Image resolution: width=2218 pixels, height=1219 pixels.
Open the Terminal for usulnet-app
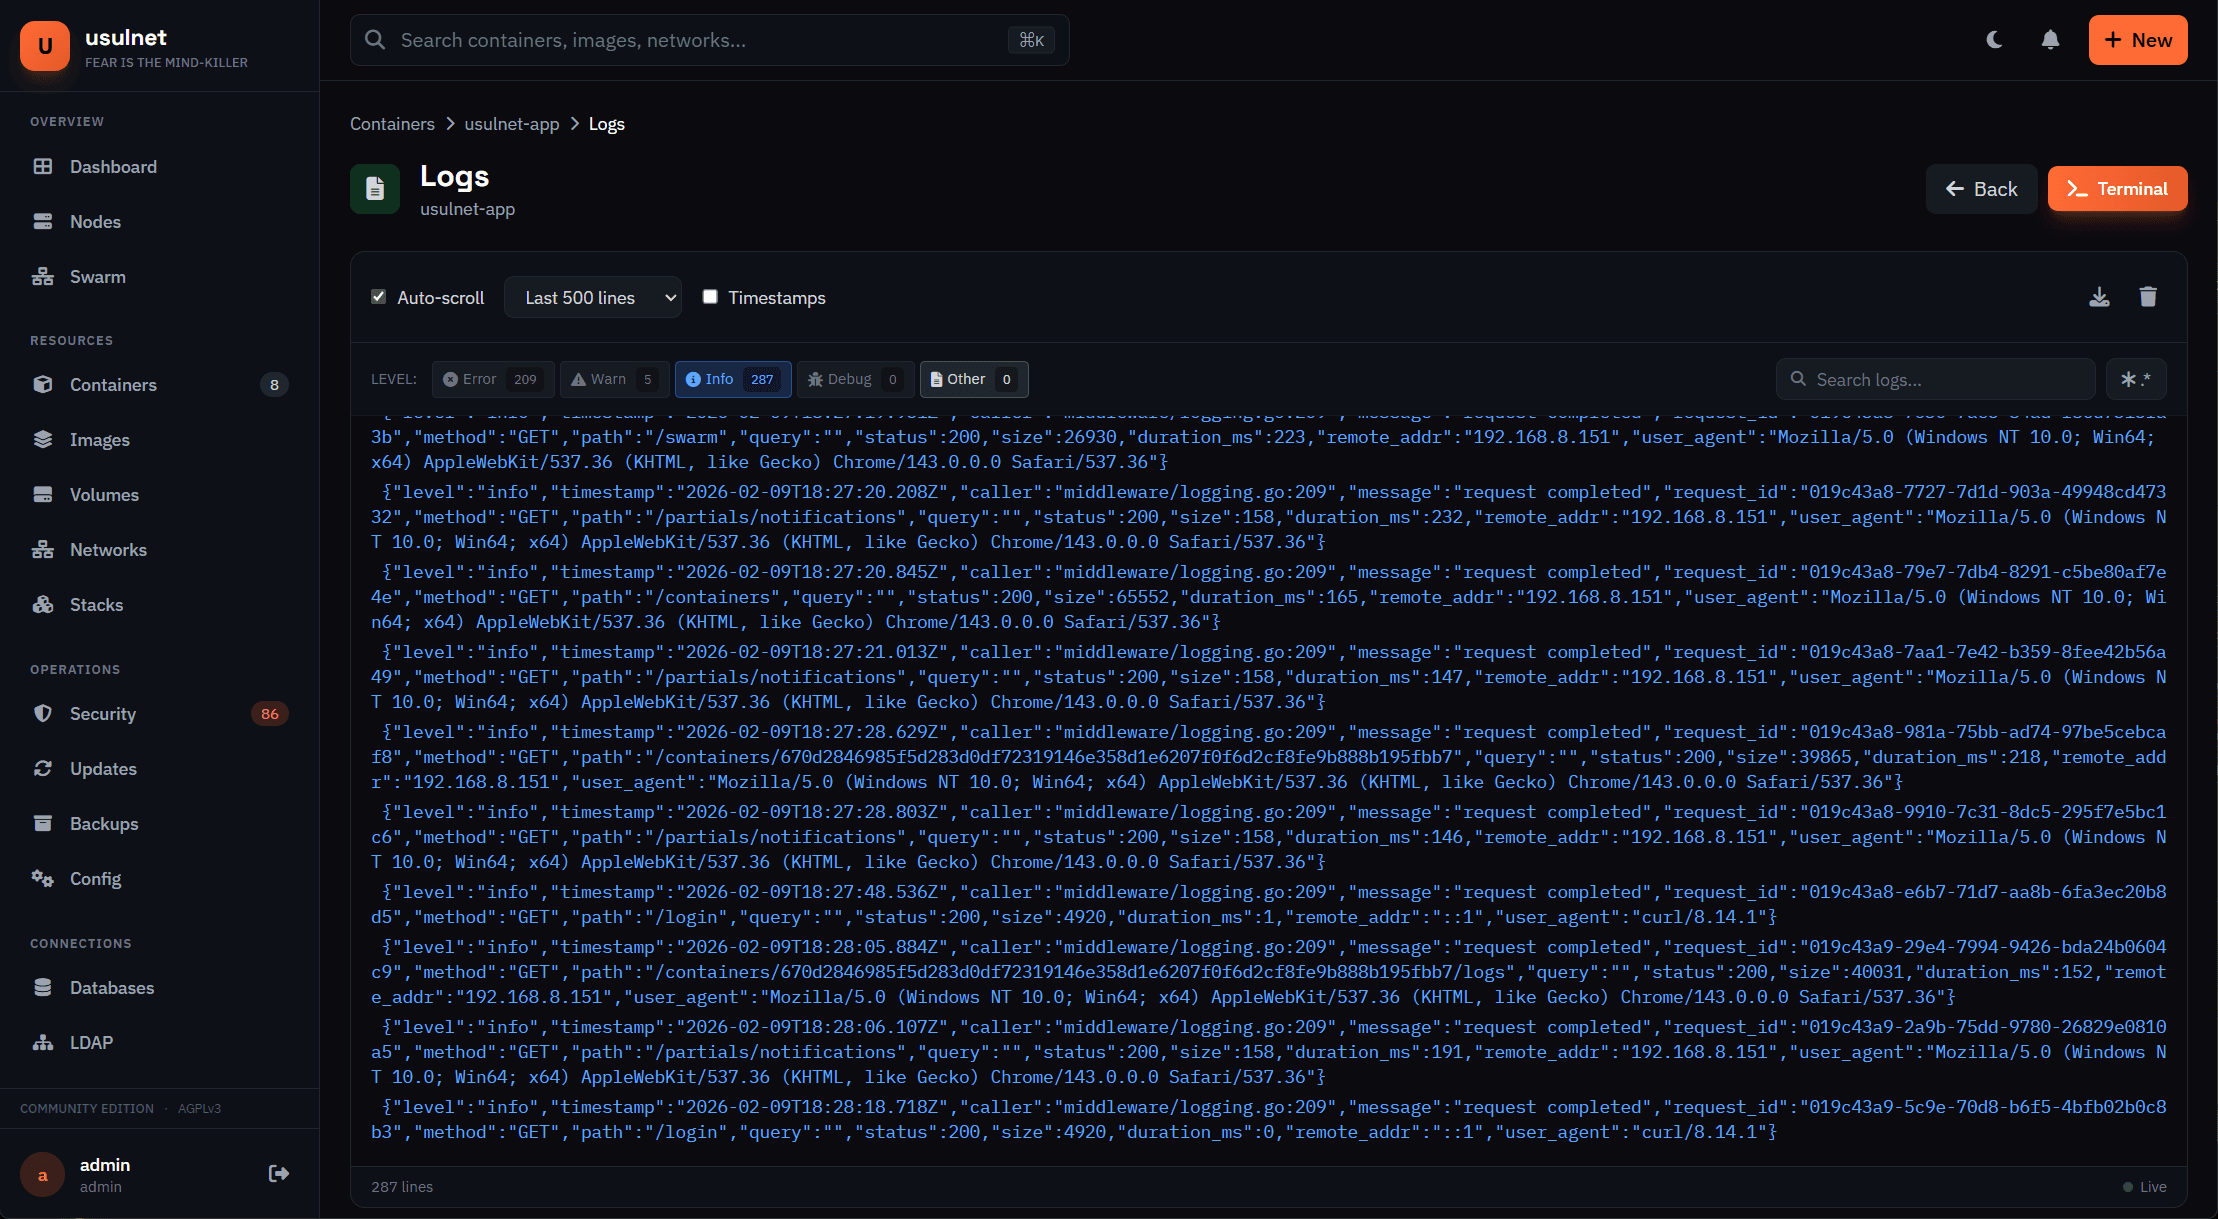(x=2117, y=188)
